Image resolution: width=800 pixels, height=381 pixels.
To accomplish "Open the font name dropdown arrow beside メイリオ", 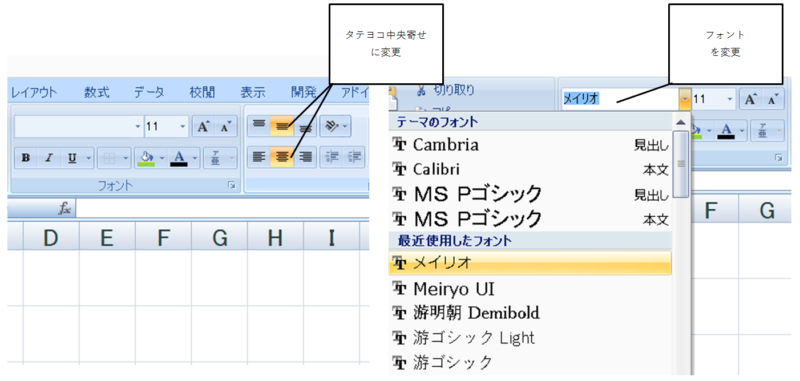I will coord(684,99).
